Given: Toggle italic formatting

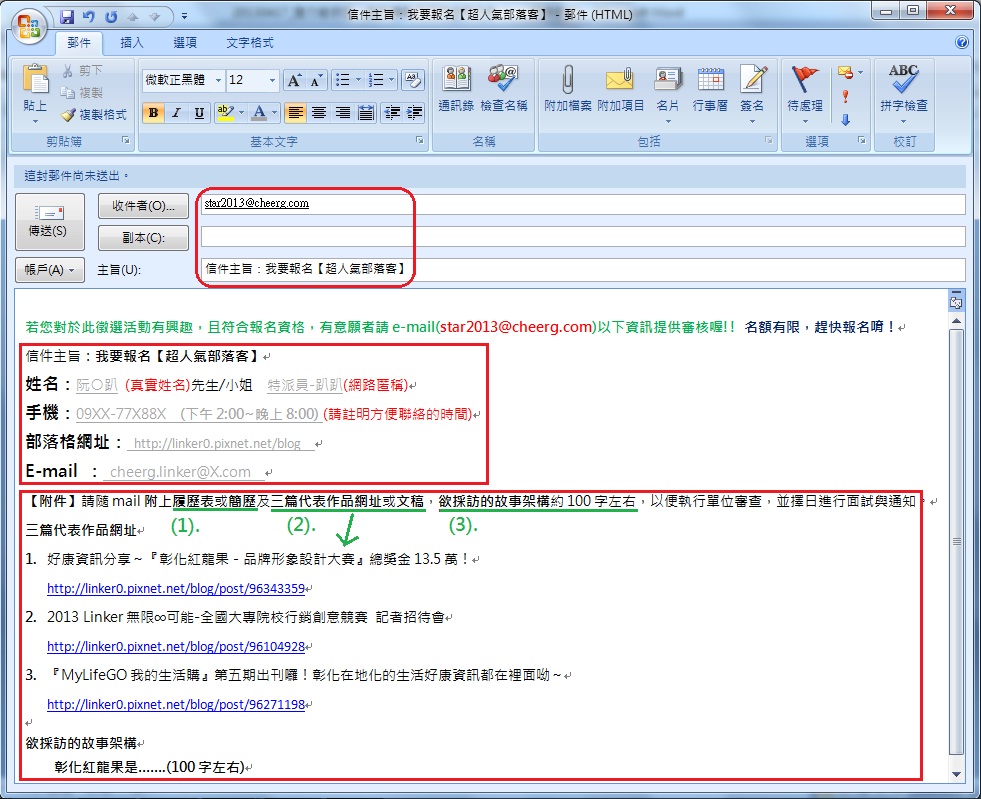Looking at the screenshot, I should point(176,113).
